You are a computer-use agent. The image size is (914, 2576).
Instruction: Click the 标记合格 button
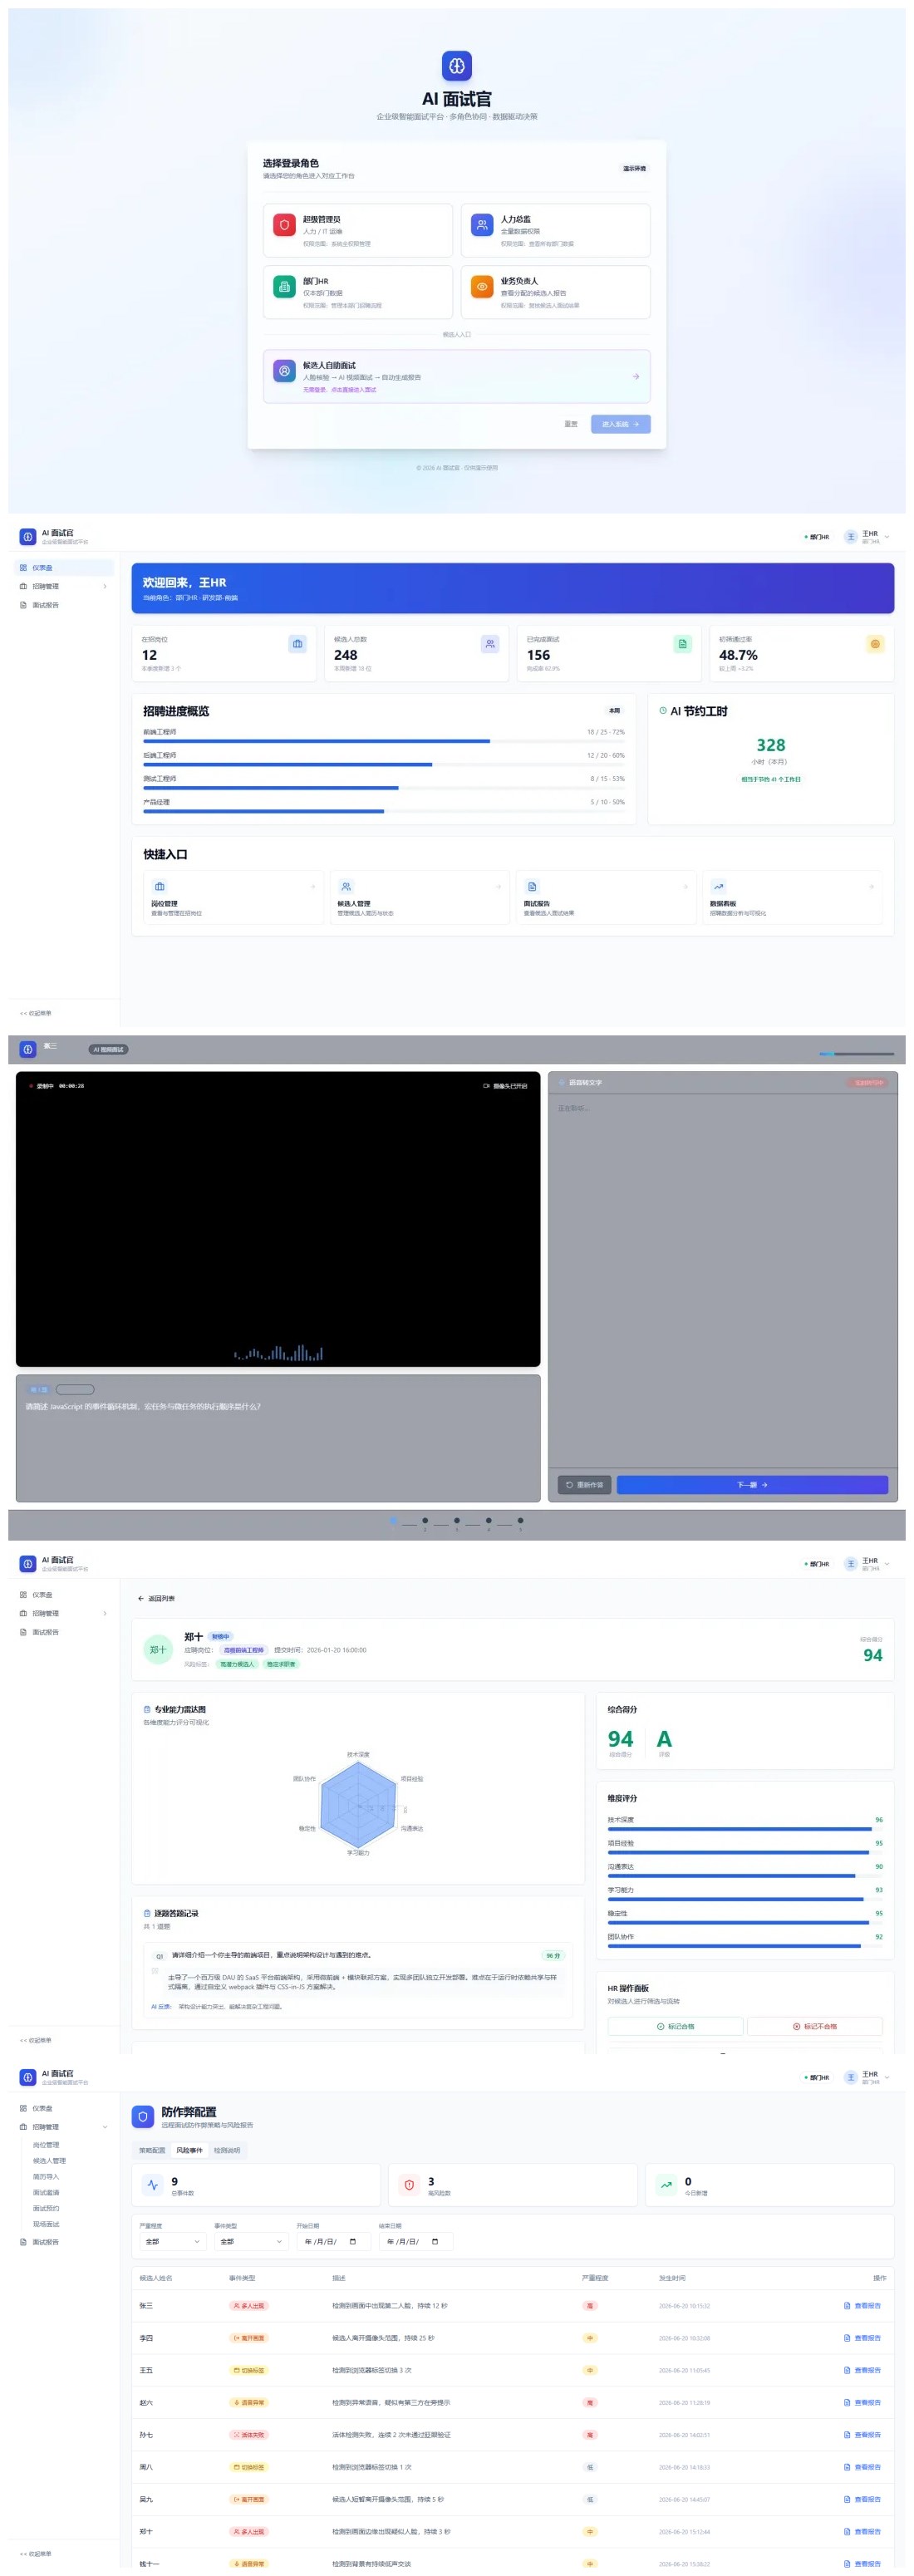click(675, 2027)
